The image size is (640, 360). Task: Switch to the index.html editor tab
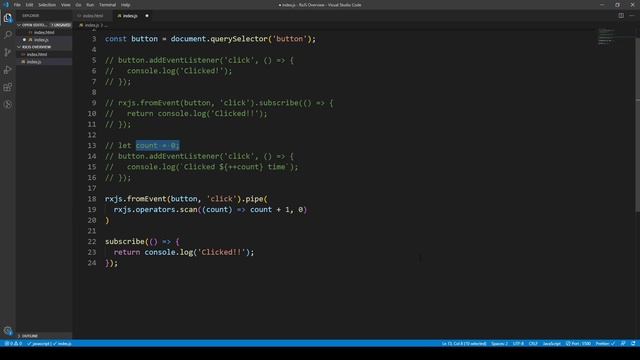(x=93, y=16)
